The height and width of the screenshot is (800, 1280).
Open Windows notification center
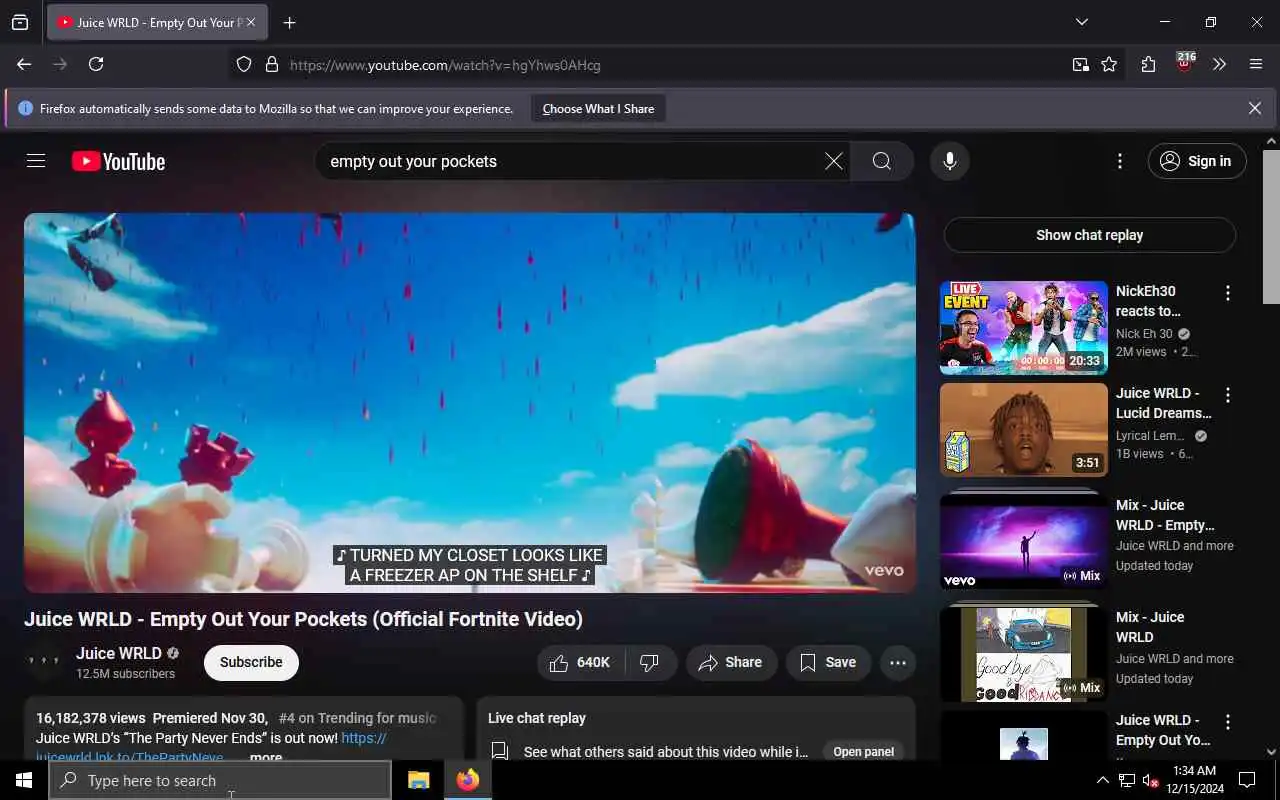(x=1247, y=780)
